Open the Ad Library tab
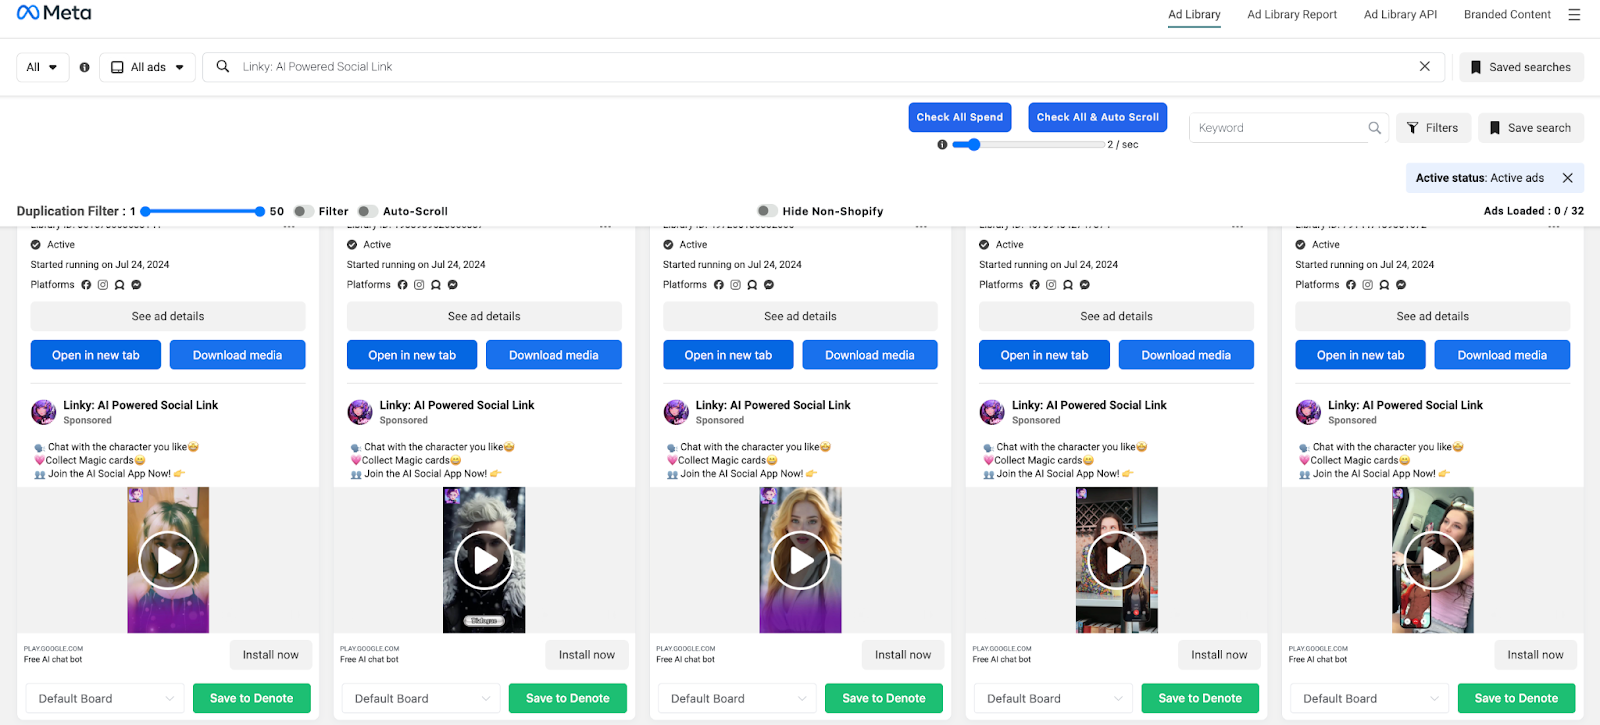This screenshot has height=725, width=1600. click(x=1194, y=15)
